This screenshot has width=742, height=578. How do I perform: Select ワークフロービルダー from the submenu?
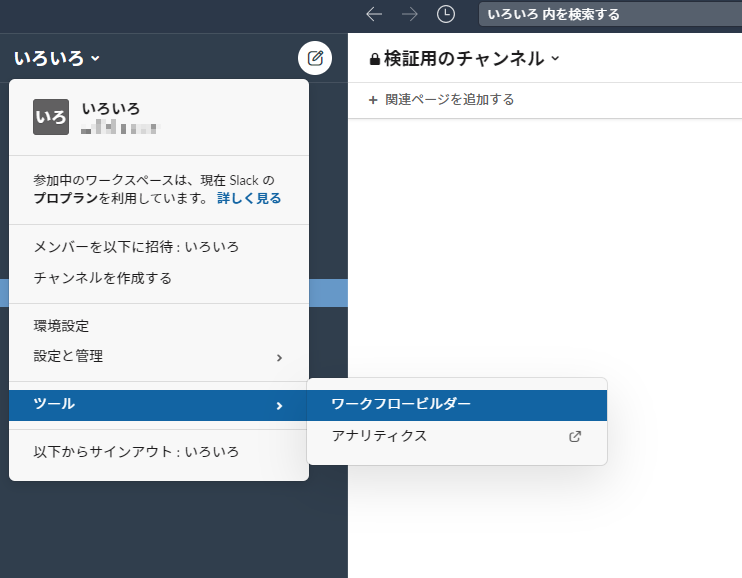click(457, 405)
